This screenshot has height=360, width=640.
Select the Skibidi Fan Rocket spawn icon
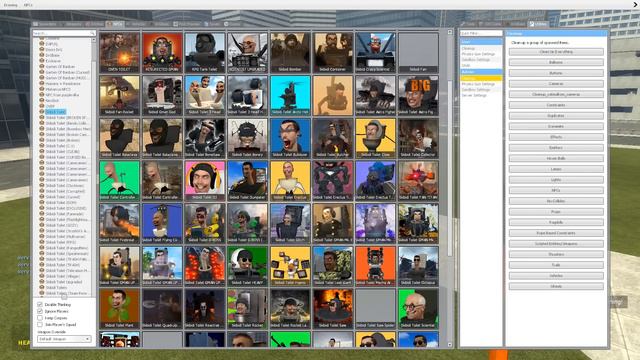coord(120,96)
